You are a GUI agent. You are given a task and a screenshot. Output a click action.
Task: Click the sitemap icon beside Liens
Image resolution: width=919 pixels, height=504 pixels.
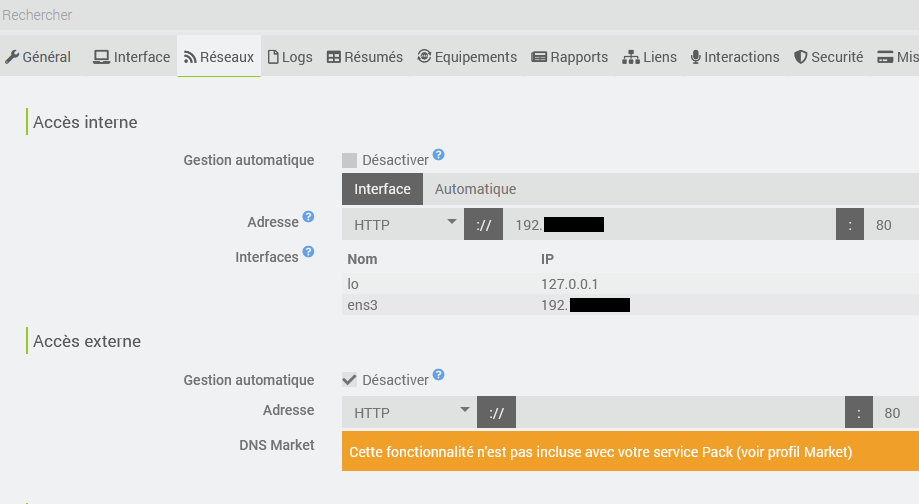pos(631,57)
